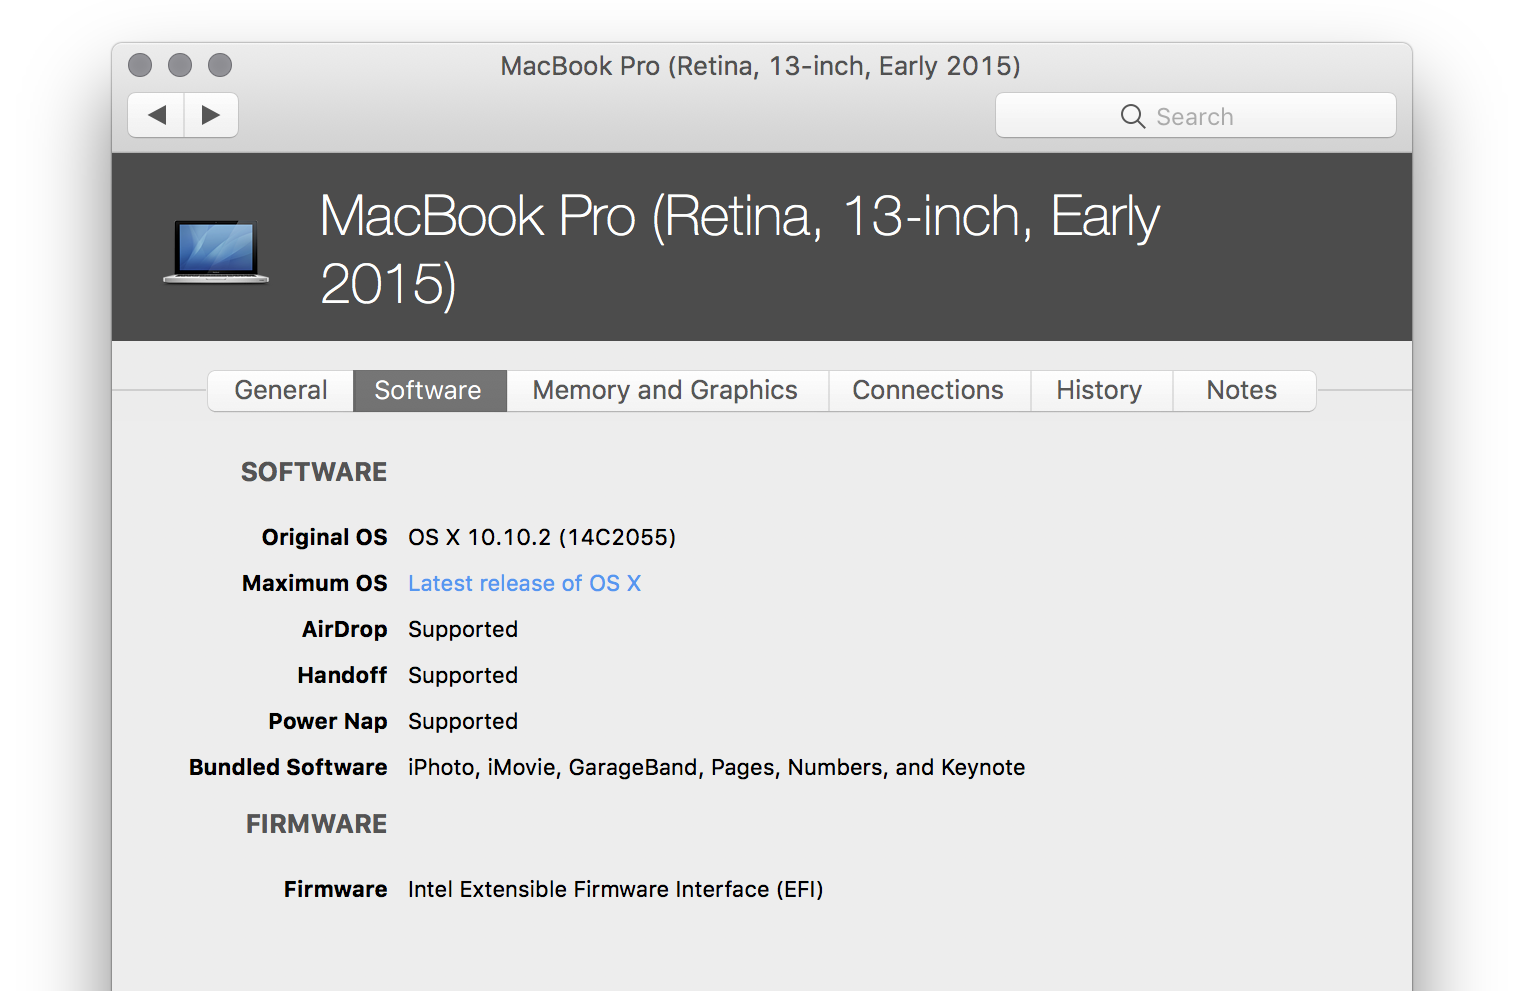This screenshot has height=991, width=1524.
Task: Open the Notes tab
Action: 1241,390
